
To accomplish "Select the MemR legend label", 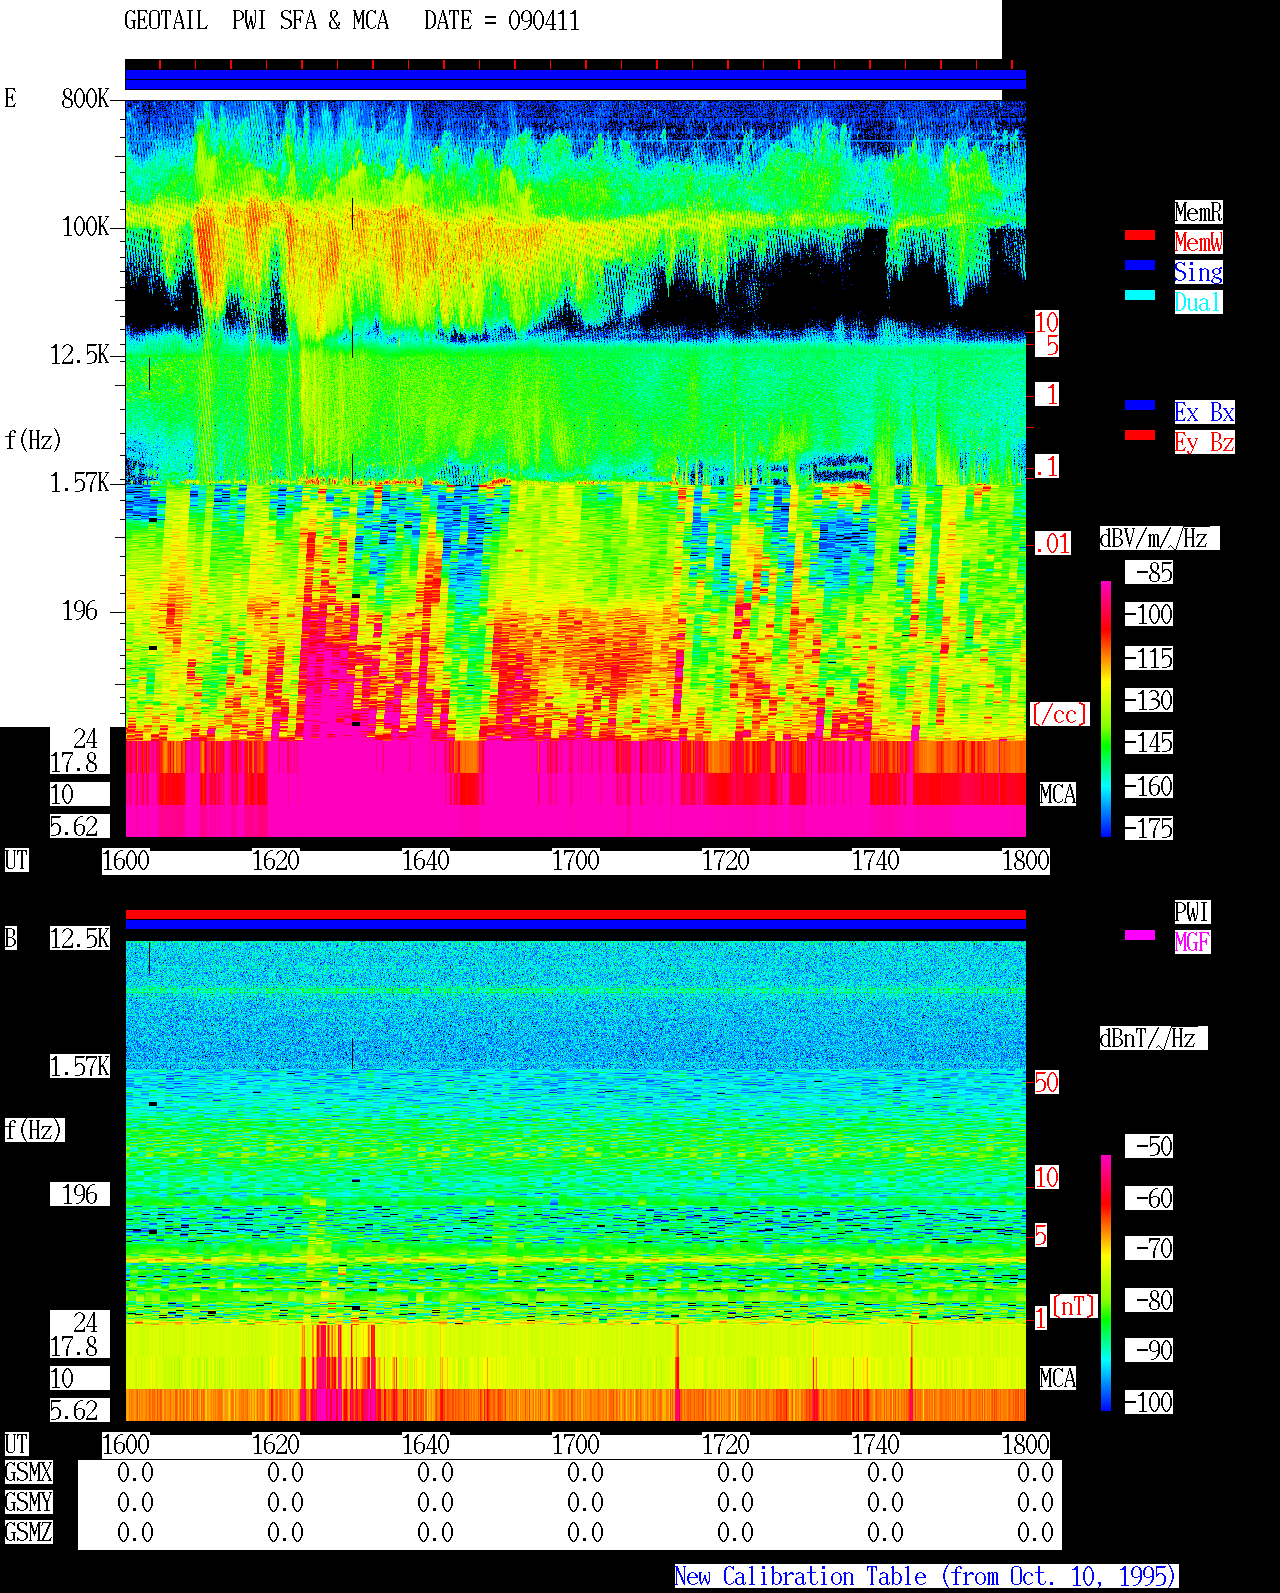I will pos(1198,212).
